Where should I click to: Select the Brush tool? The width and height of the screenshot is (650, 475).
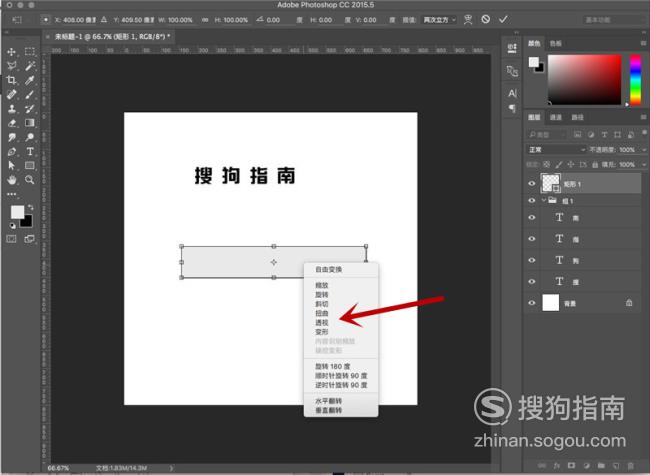[29, 95]
